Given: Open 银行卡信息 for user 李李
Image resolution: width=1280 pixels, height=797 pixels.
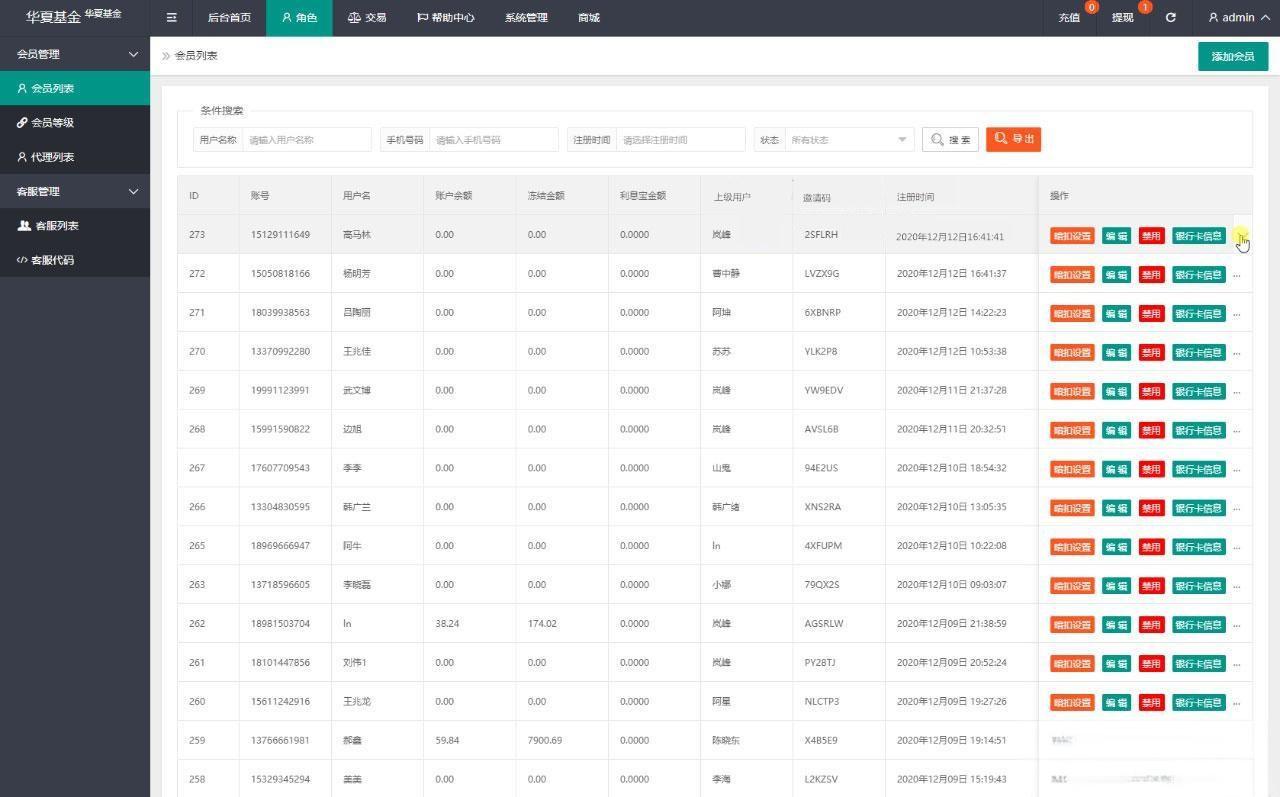Looking at the screenshot, I should click(x=1198, y=469).
